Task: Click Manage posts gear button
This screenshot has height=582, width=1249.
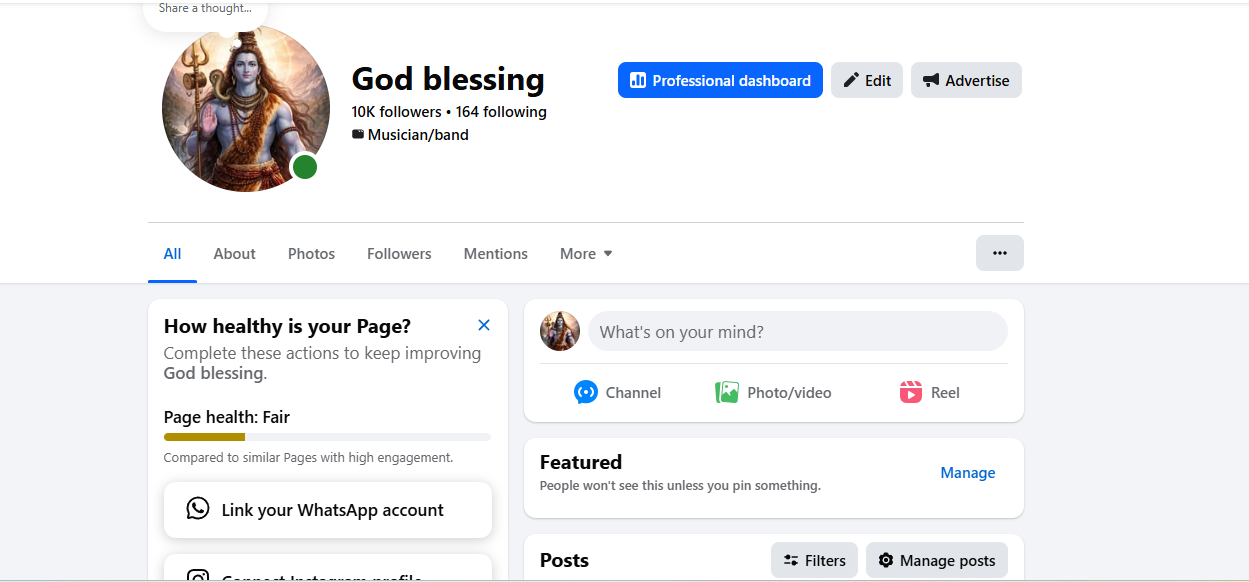Action: (936, 560)
